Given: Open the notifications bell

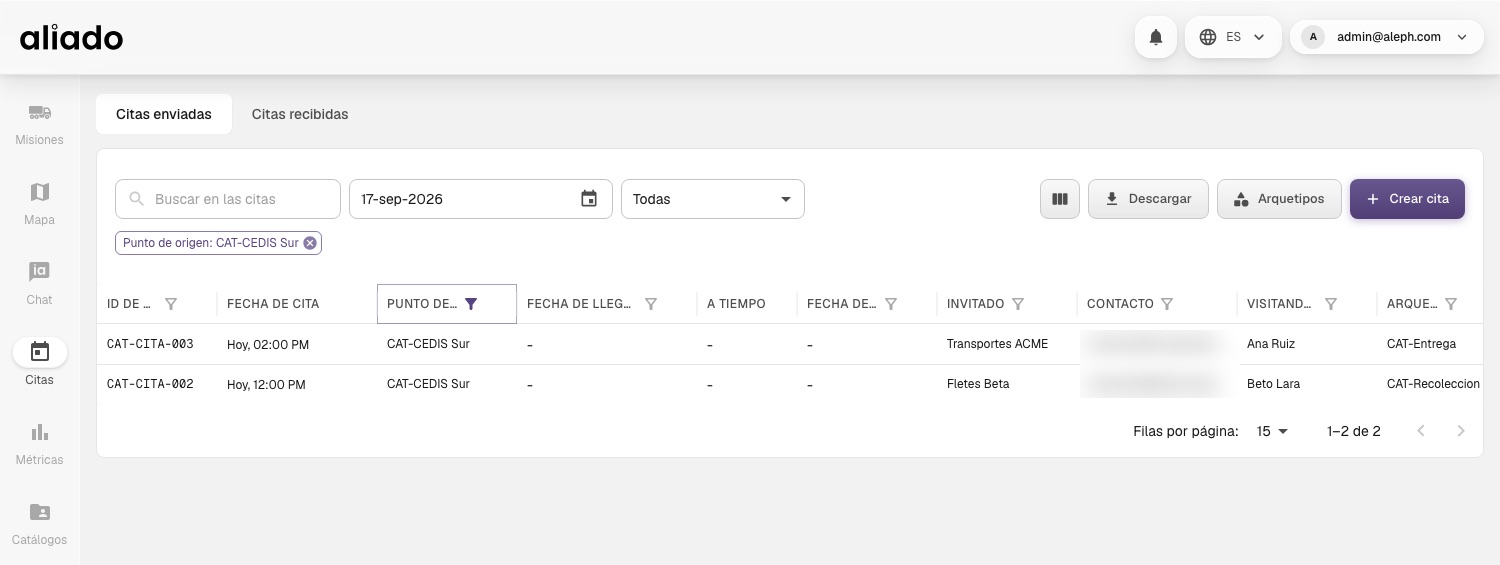Looking at the screenshot, I should point(1156,37).
